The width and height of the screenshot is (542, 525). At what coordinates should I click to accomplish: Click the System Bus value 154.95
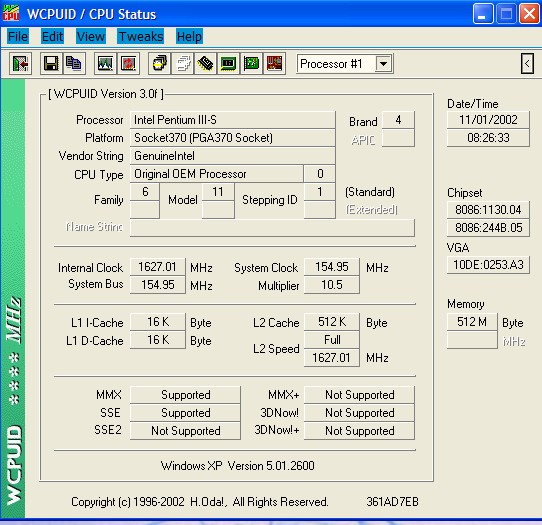(158, 285)
